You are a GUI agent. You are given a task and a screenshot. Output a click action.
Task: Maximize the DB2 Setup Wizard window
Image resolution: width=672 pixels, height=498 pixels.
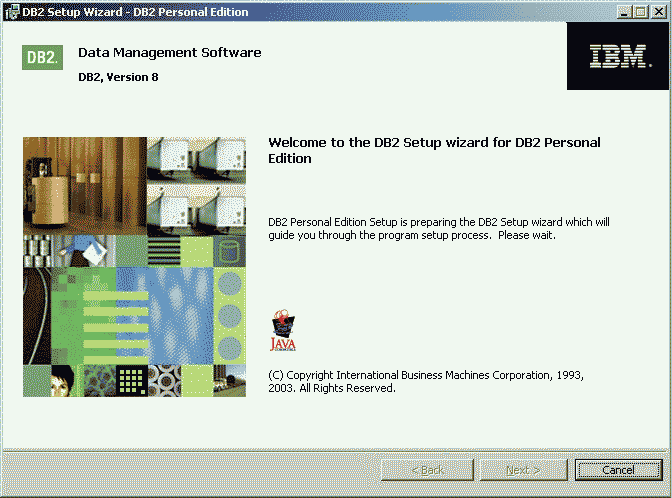coord(639,11)
